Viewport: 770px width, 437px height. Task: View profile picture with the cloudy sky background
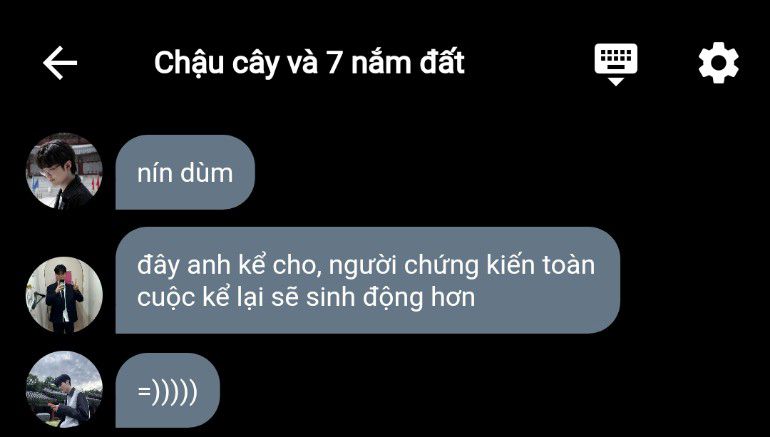click(x=64, y=389)
